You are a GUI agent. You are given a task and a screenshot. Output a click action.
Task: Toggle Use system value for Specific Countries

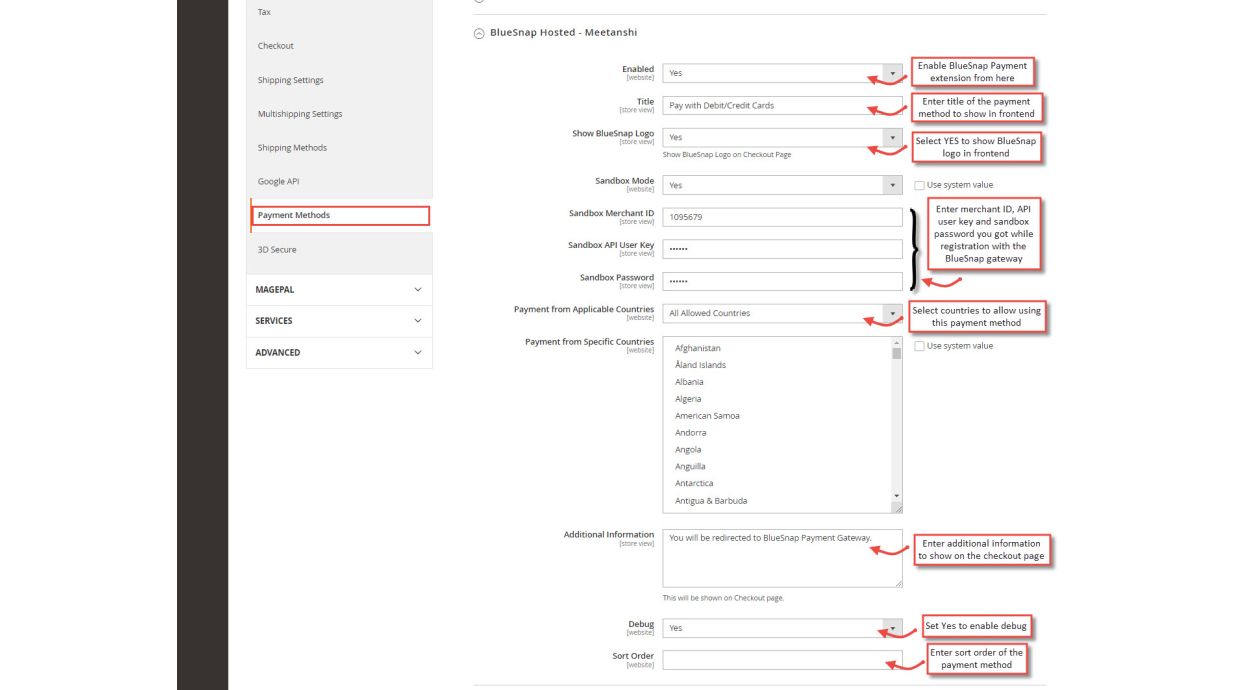click(x=920, y=346)
